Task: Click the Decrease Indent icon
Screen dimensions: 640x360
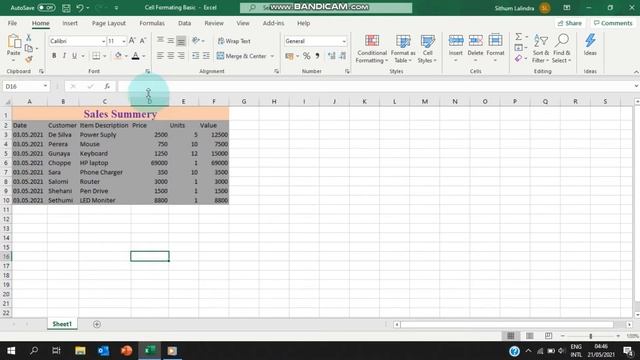Action: (196, 56)
